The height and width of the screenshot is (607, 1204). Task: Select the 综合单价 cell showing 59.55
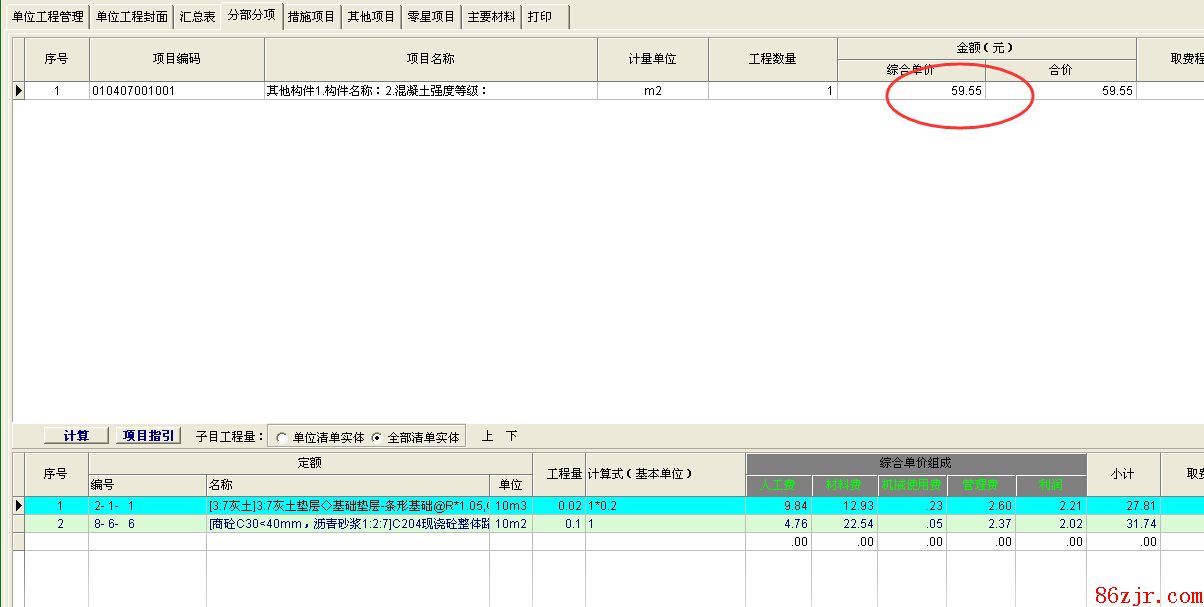pos(911,91)
